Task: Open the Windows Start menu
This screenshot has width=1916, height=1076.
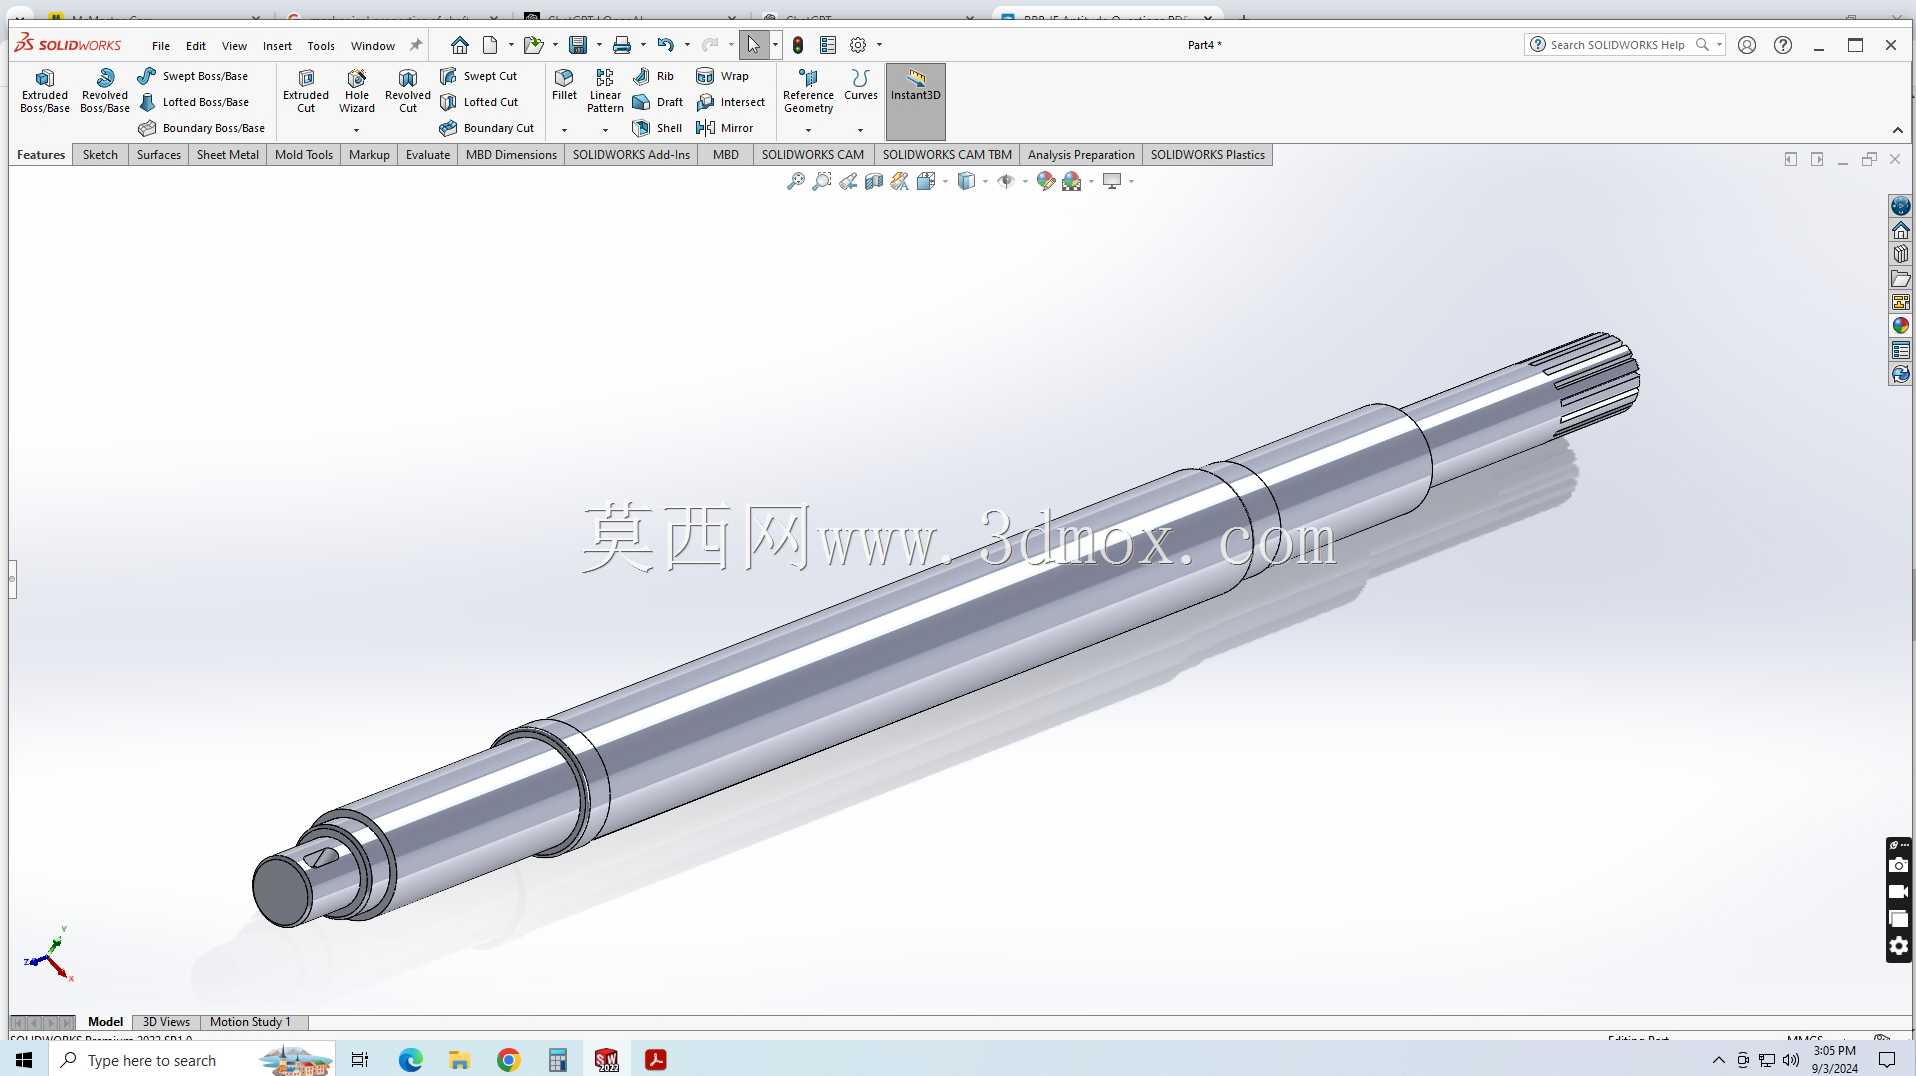Action: [24, 1060]
